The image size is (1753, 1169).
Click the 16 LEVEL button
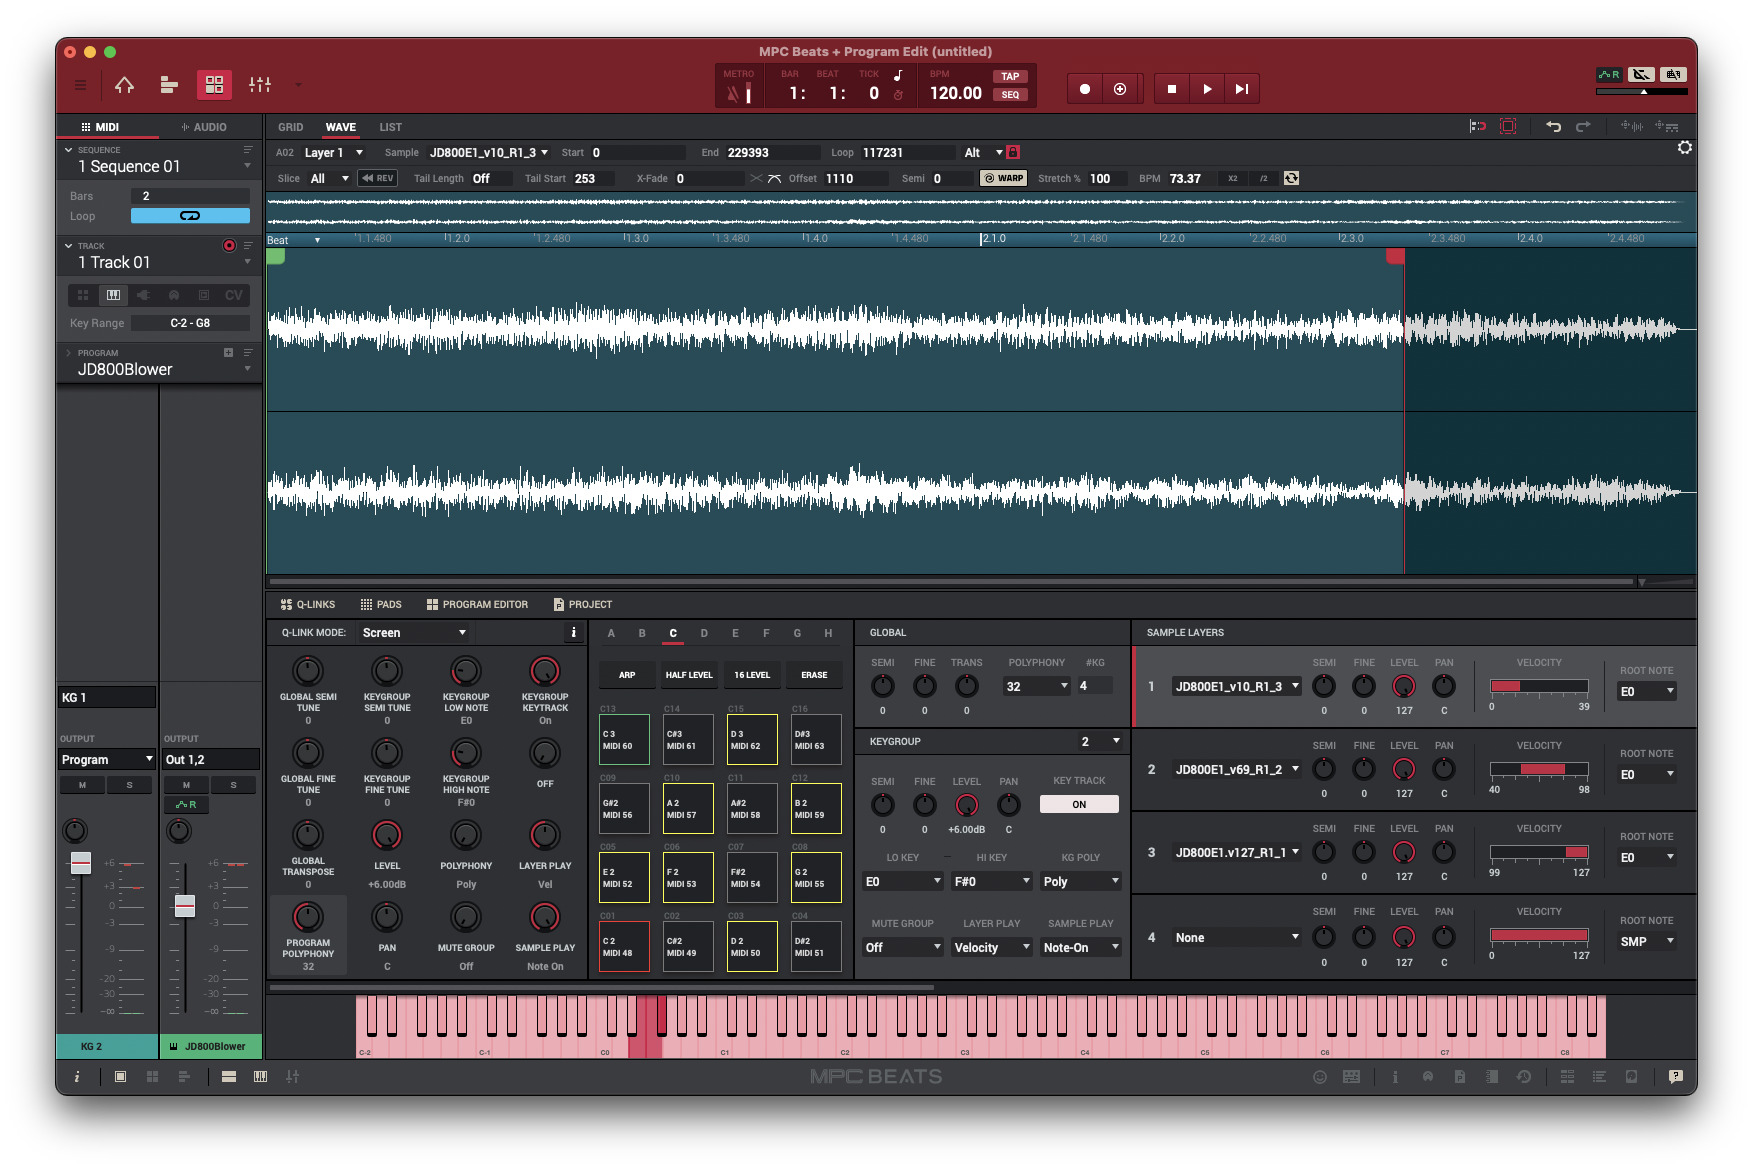752,675
